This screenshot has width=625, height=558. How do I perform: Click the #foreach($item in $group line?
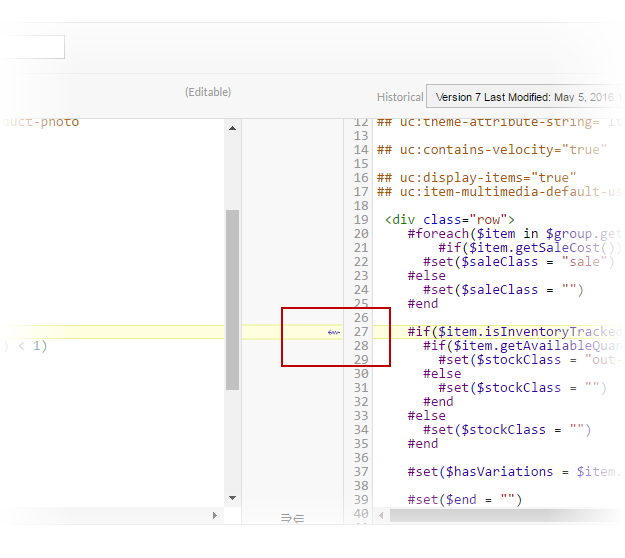click(514, 234)
